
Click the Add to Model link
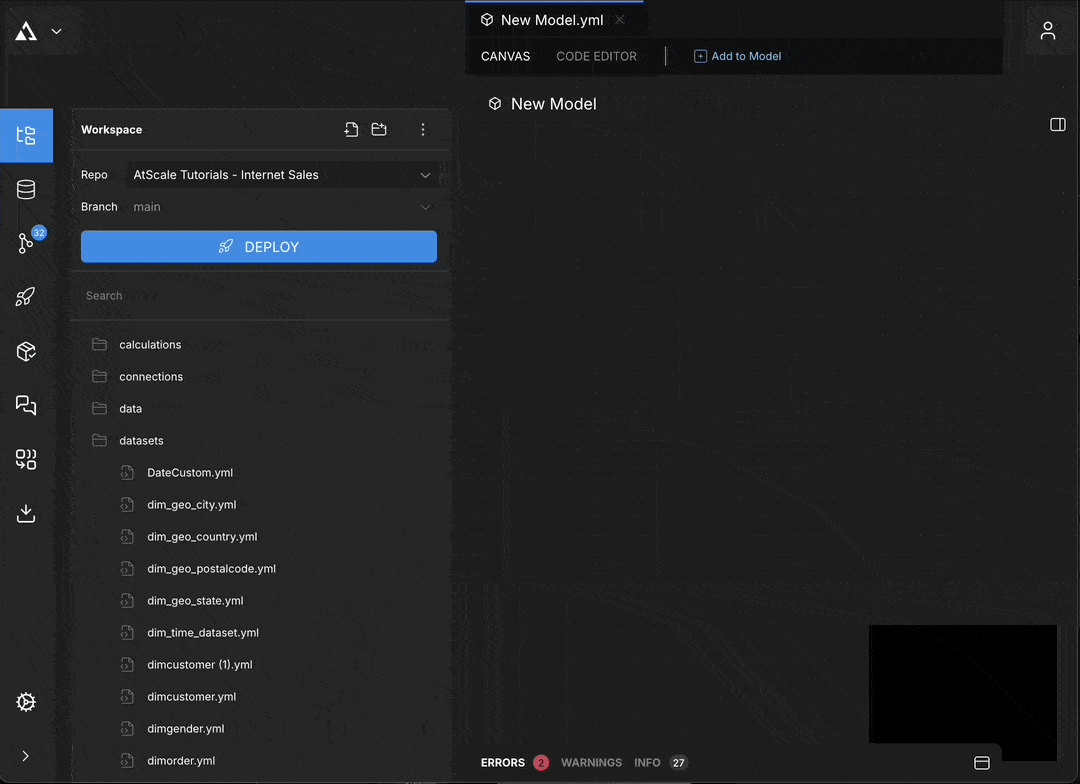click(x=738, y=56)
